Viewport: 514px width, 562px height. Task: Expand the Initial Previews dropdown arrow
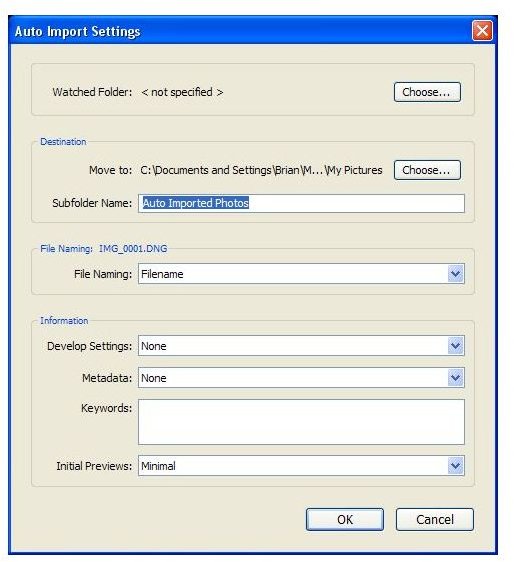tap(456, 466)
